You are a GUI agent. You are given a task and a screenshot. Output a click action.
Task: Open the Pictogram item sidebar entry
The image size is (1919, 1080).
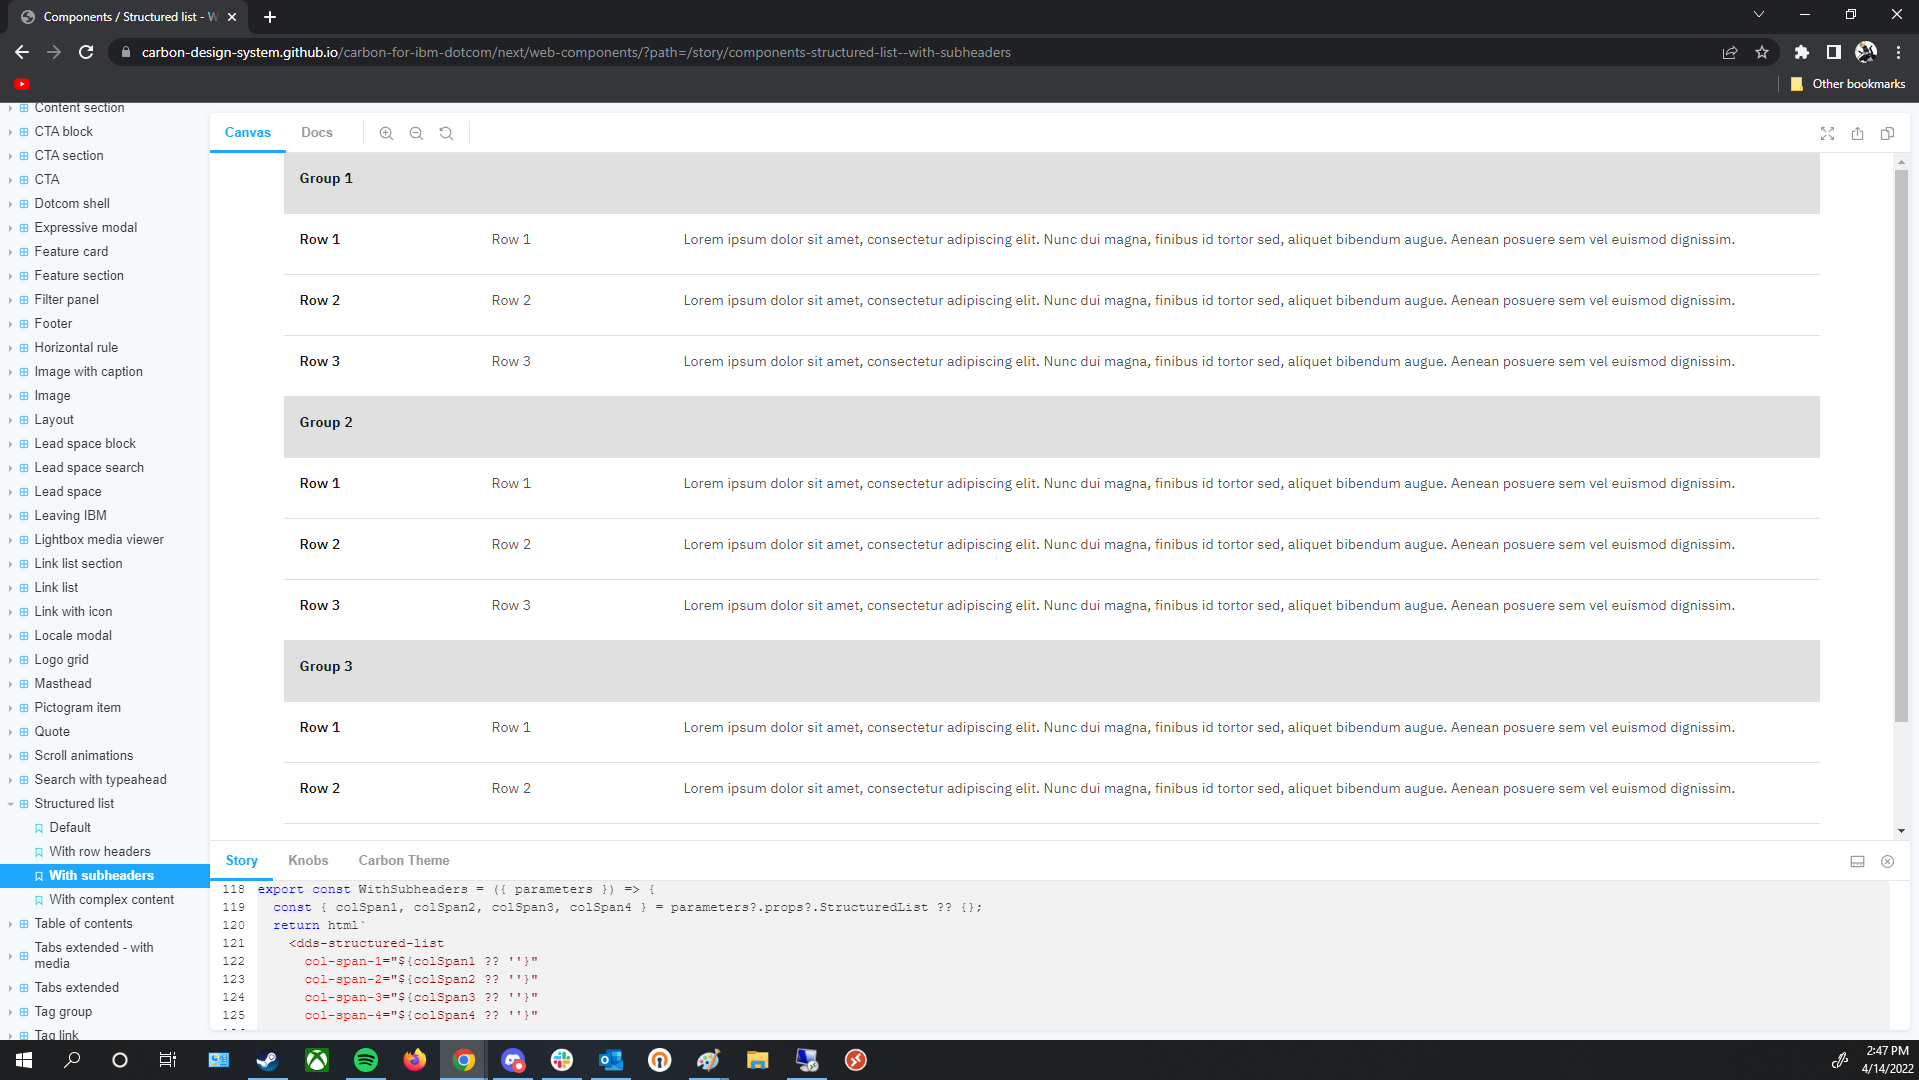point(77,708)
